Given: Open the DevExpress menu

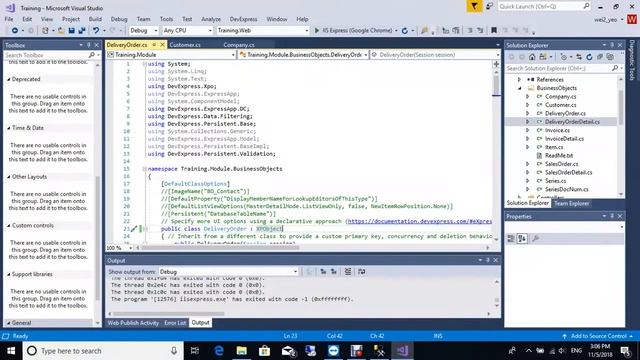Looking at the screenshot, I should (x=243, y=19).
